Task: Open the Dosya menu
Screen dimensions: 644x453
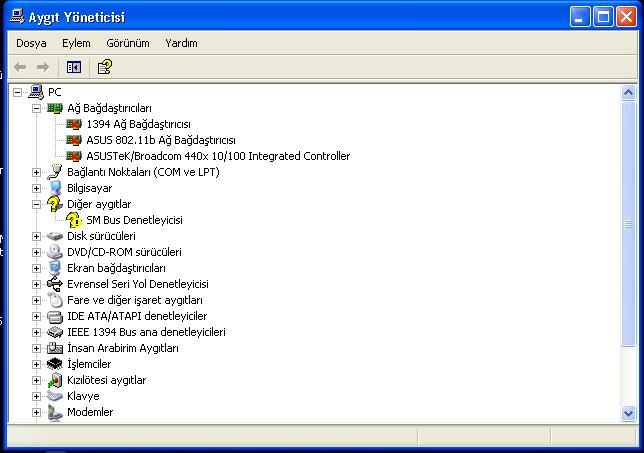Action: [31, 43]
